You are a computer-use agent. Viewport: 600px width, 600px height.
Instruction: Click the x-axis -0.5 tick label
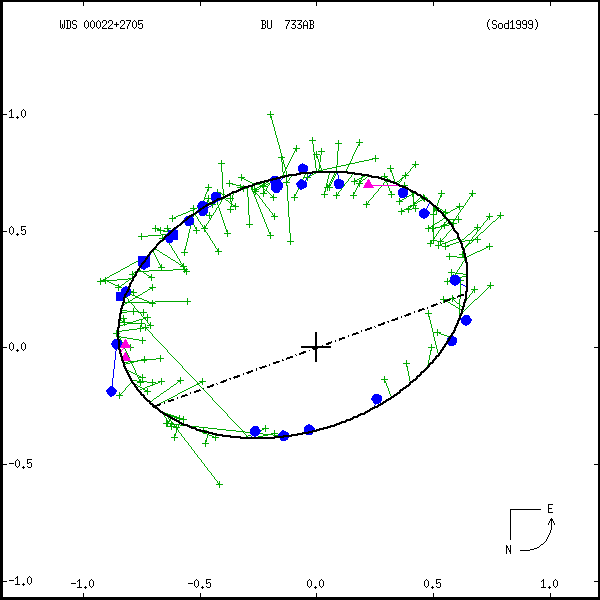(x=200, y=584)
